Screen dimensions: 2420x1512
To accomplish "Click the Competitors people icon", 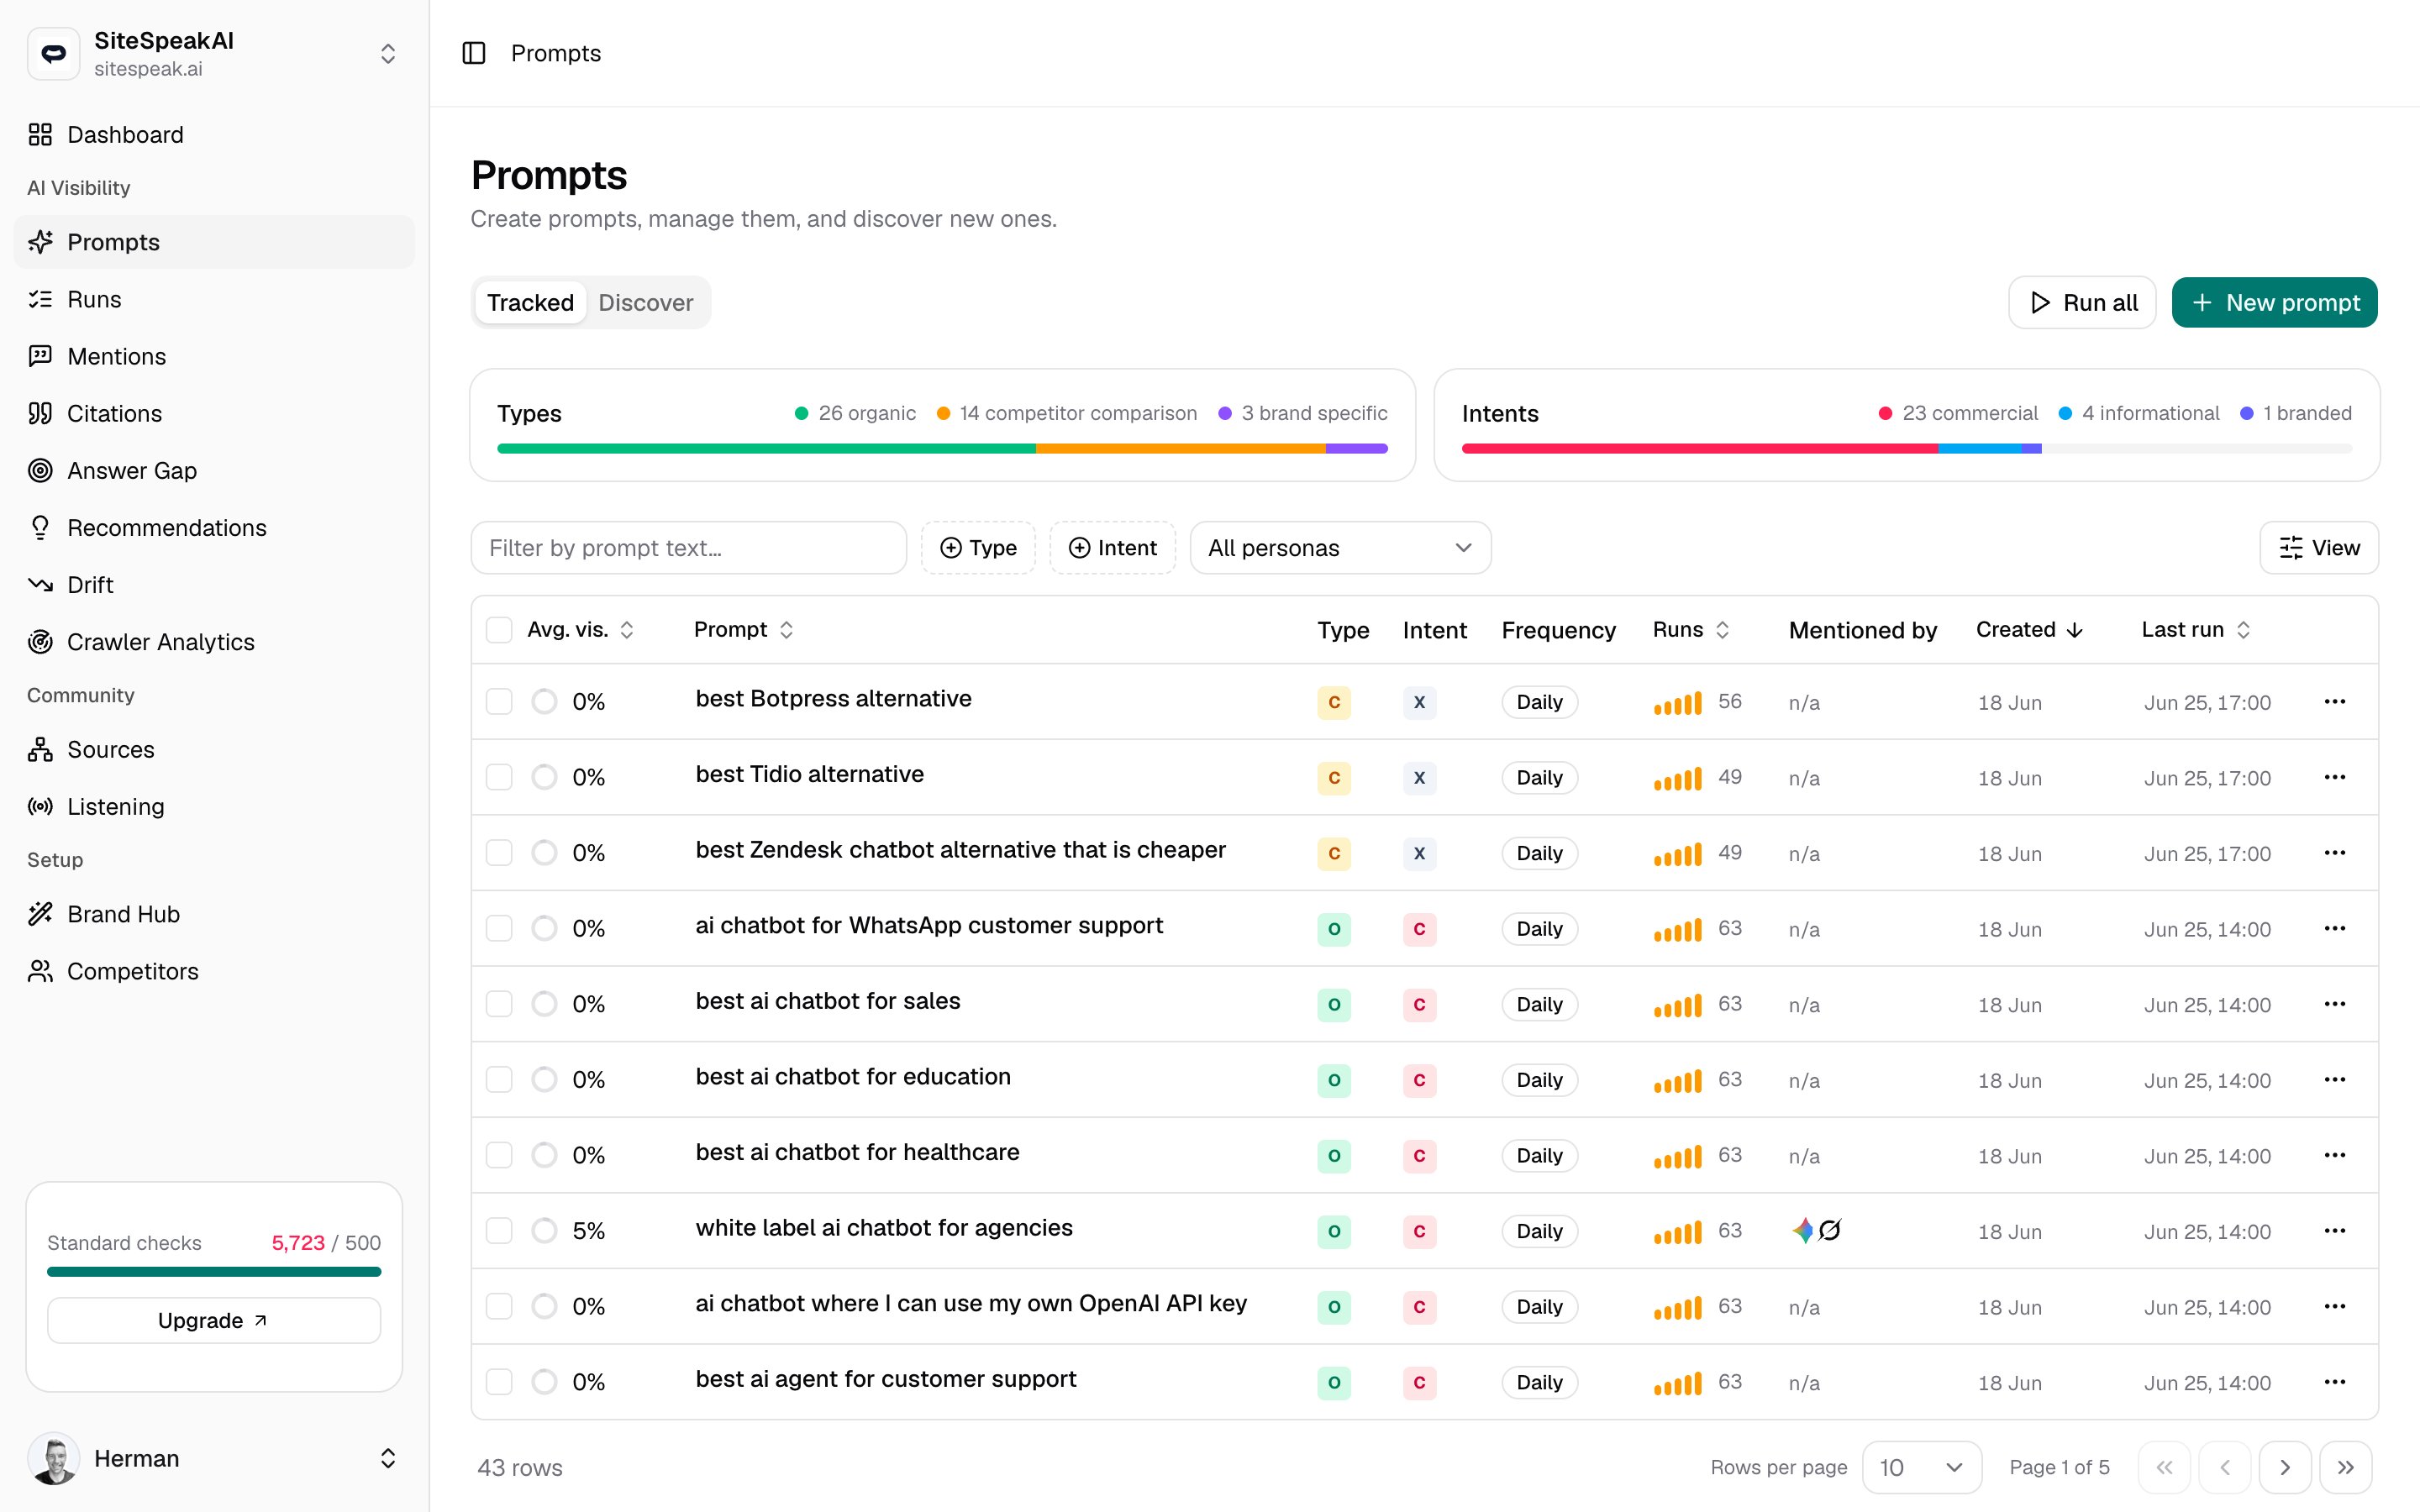I will (40, 971).
